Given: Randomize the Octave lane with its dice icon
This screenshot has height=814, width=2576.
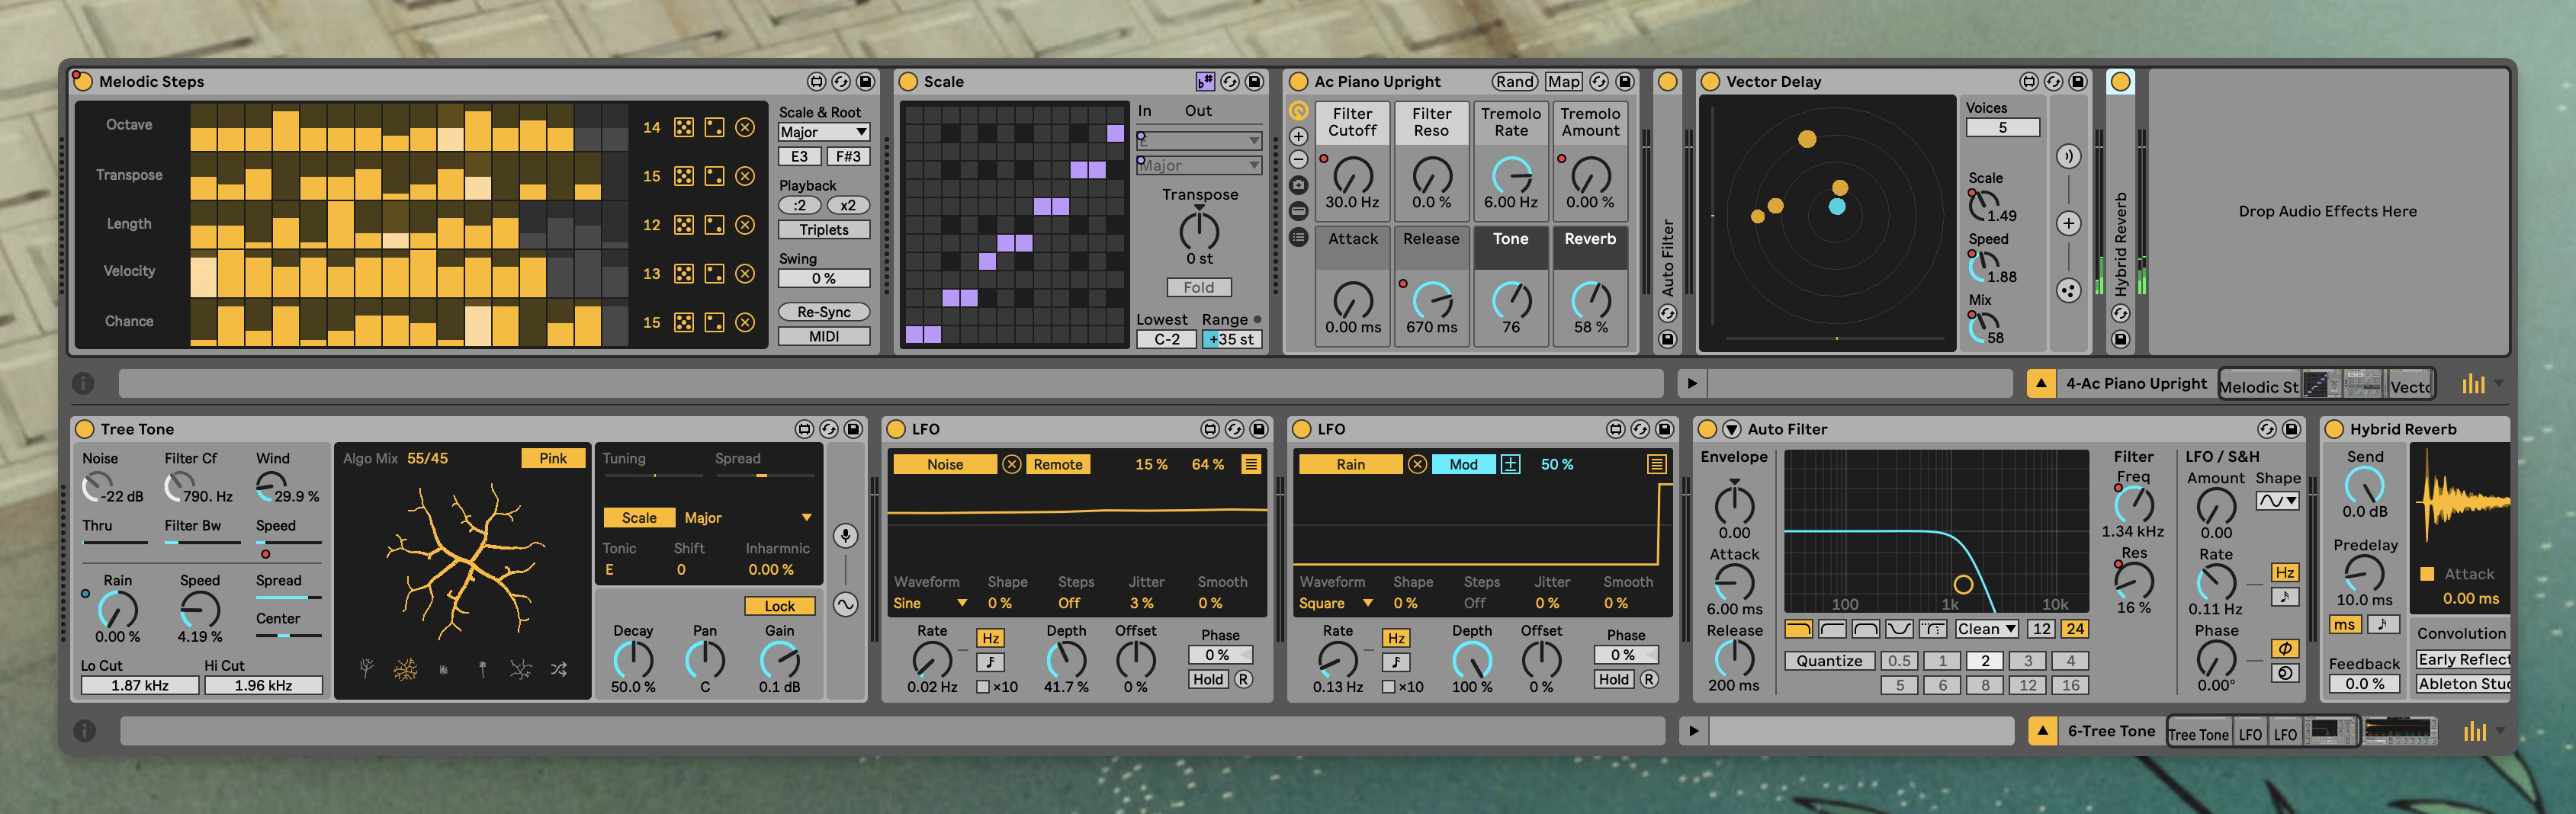Looking at the screenshot, I should pos(684,127).
